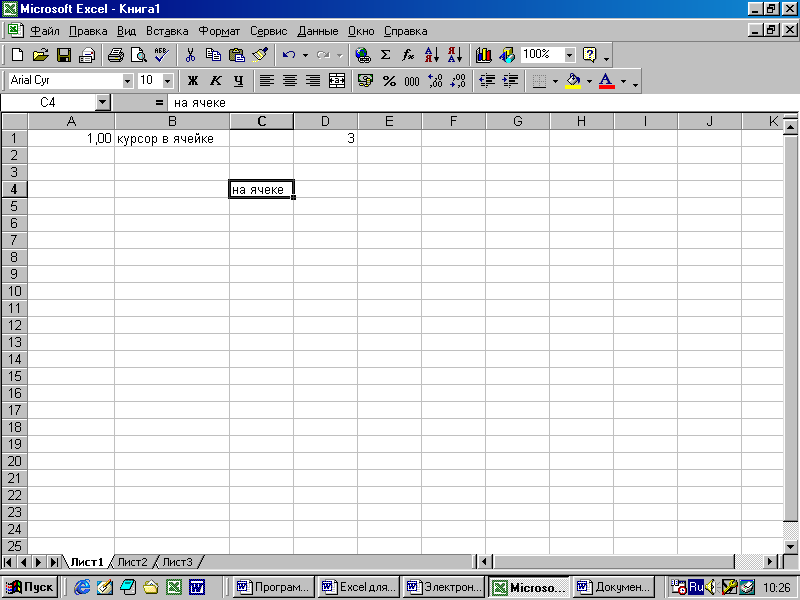Click the equals Edit Formula button
This screenshot has width=800, height=600.
coord(159,103)
